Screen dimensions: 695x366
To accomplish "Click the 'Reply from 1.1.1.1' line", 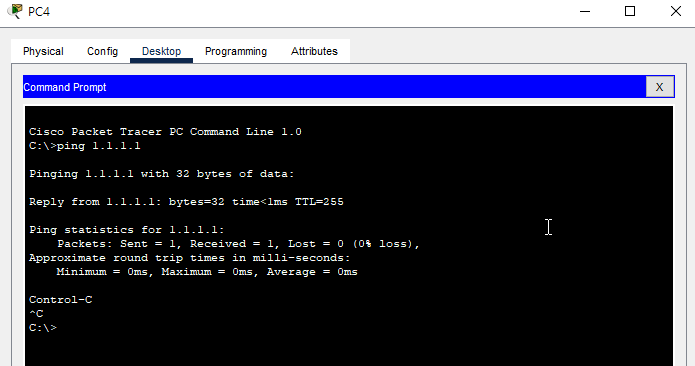I will tap(186, 202).
